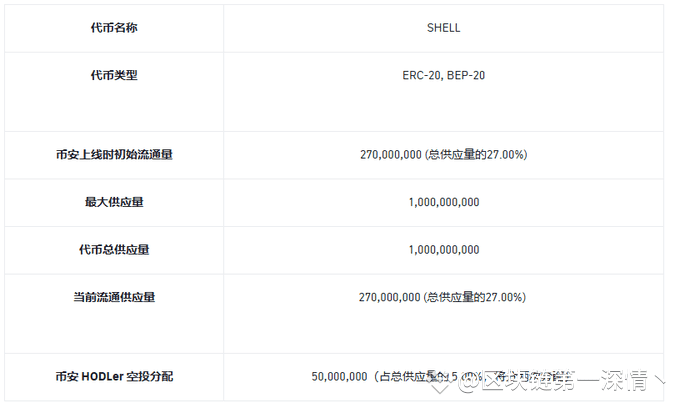680x403 pixels.
Task: Click the 代币名称 header cell
Action: click(114, 28)
